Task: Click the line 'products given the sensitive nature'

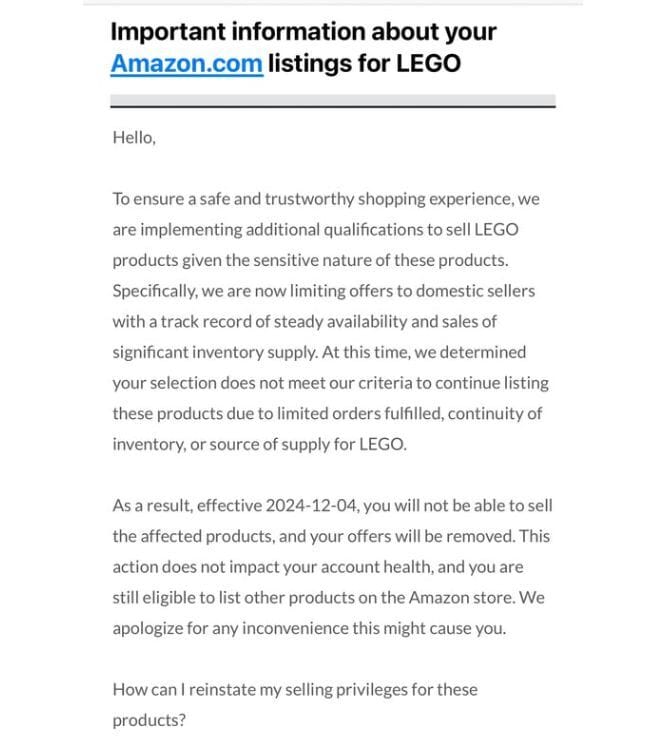Action: pyautogui.click(x=311, y=260)
